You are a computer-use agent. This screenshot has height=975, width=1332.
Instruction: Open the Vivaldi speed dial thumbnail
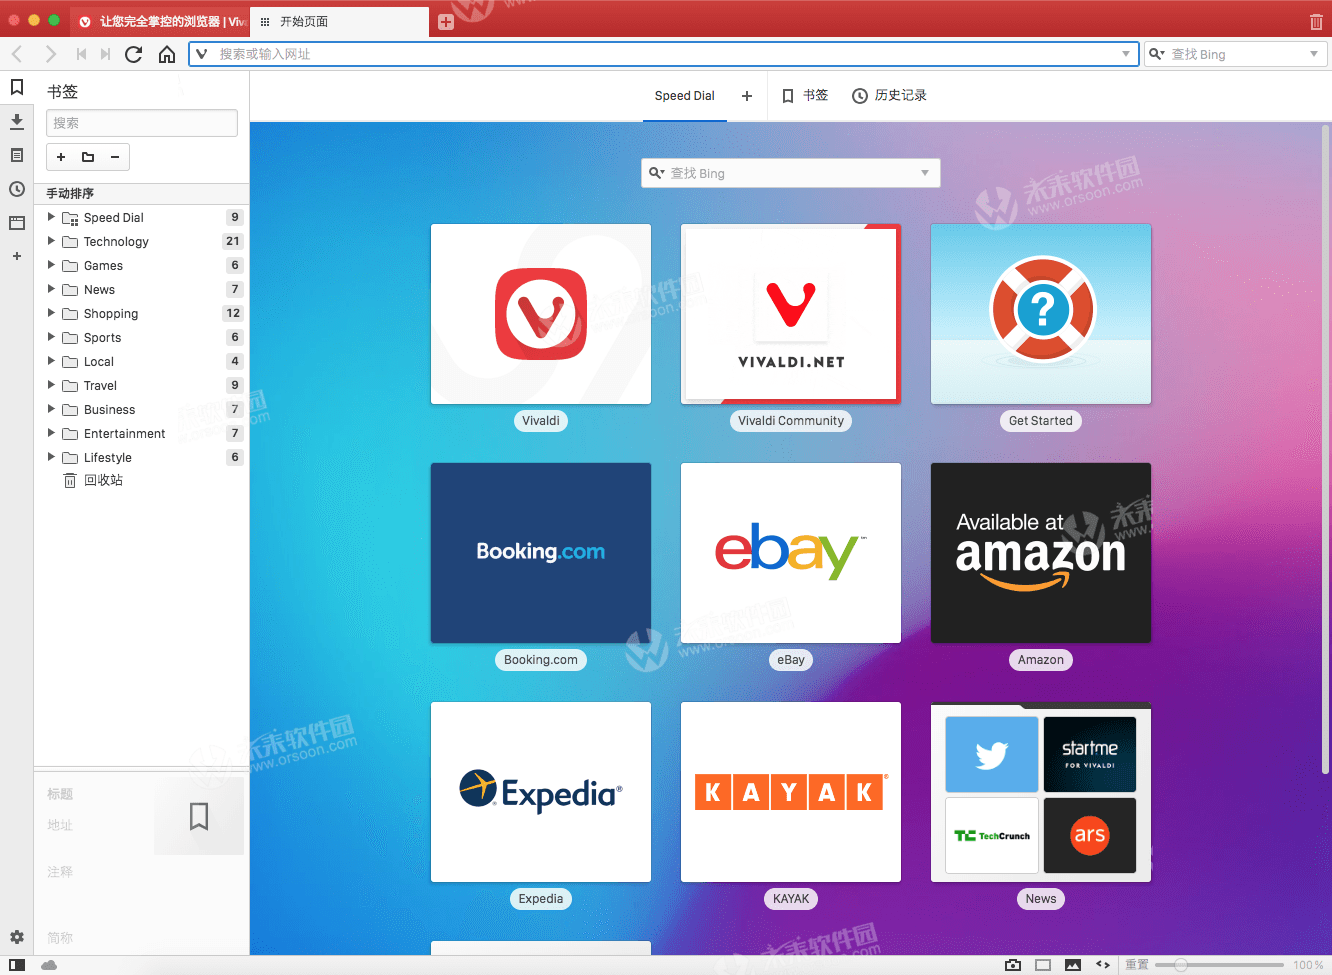pos(541,314)
